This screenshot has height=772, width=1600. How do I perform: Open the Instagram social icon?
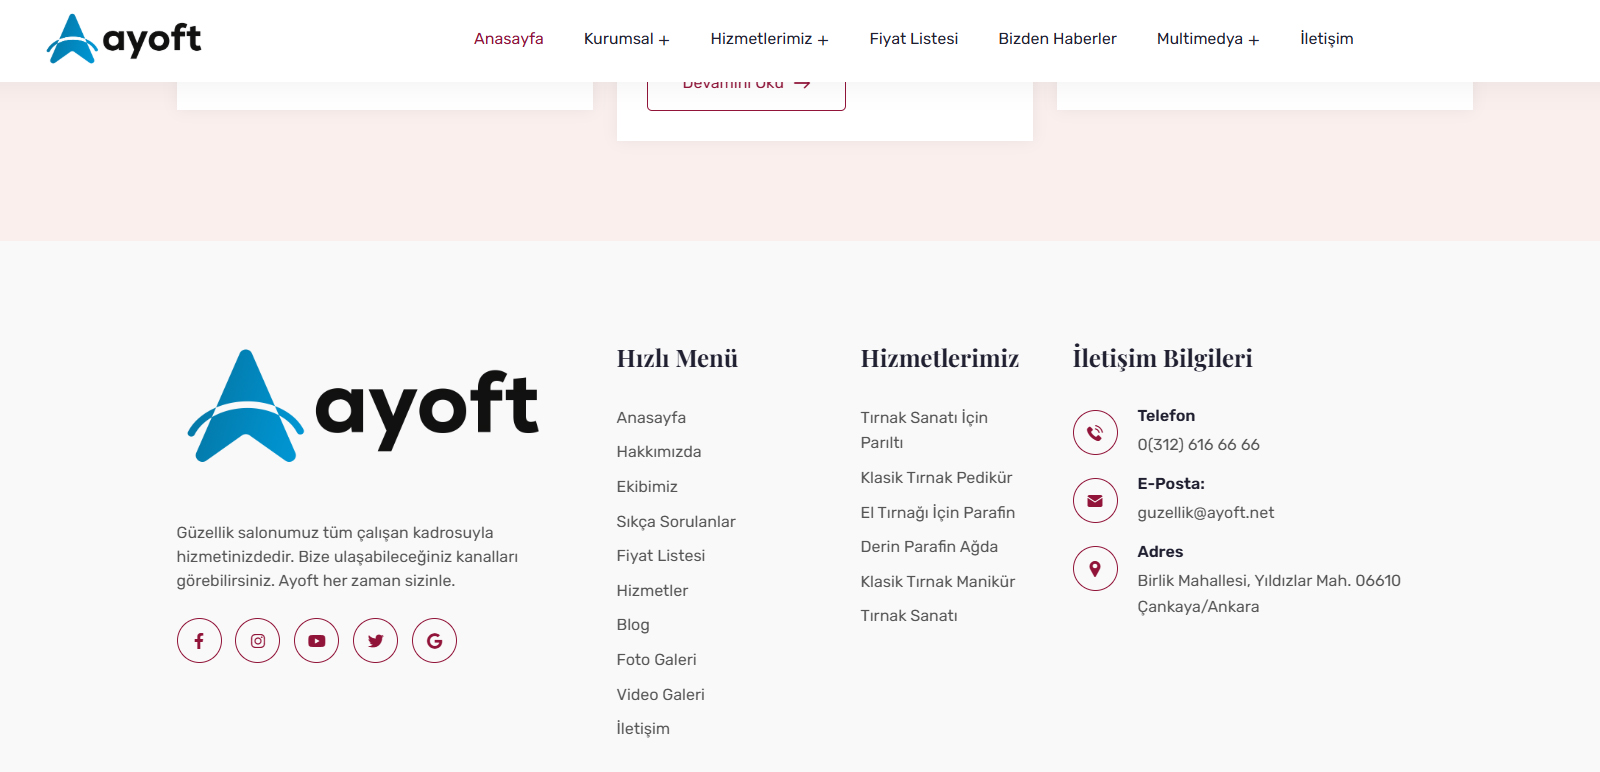[x=258, y=641]
